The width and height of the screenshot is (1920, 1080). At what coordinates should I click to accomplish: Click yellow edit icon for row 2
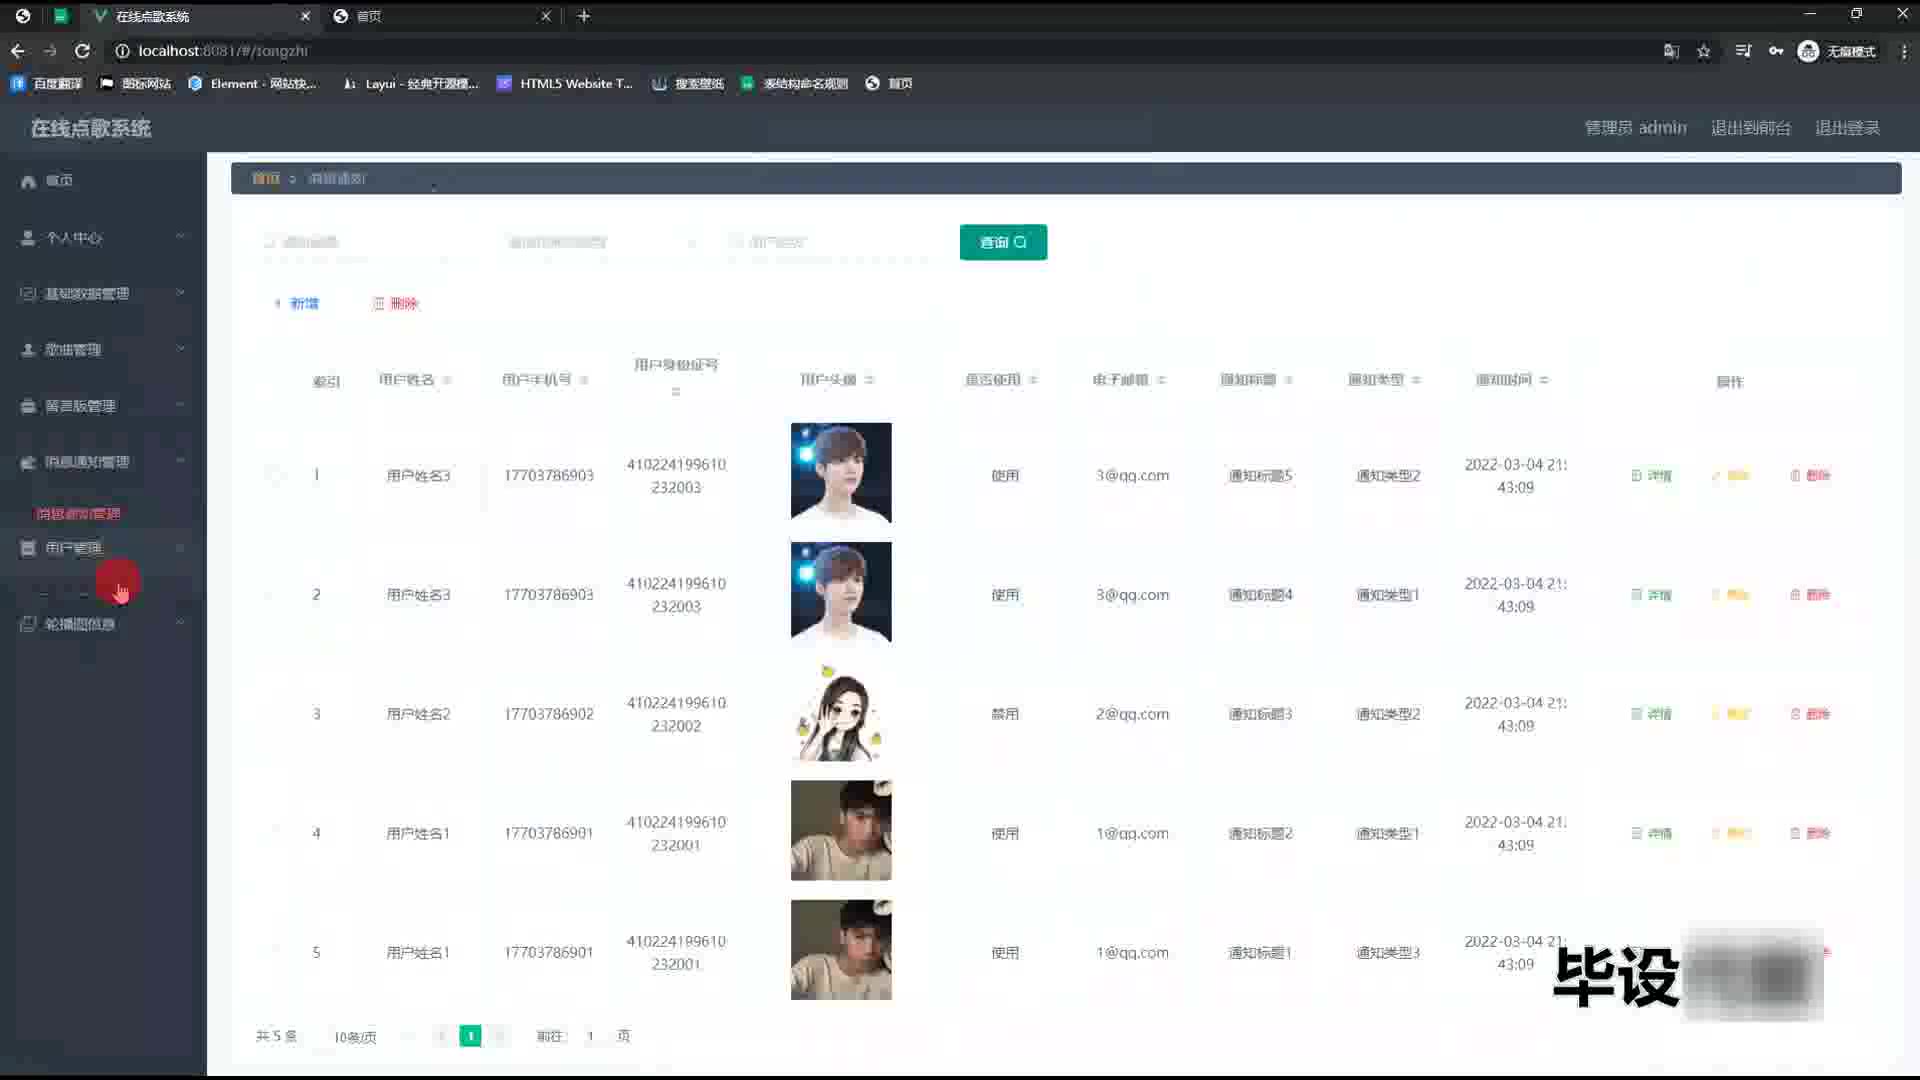click(x=1730, y=595)
